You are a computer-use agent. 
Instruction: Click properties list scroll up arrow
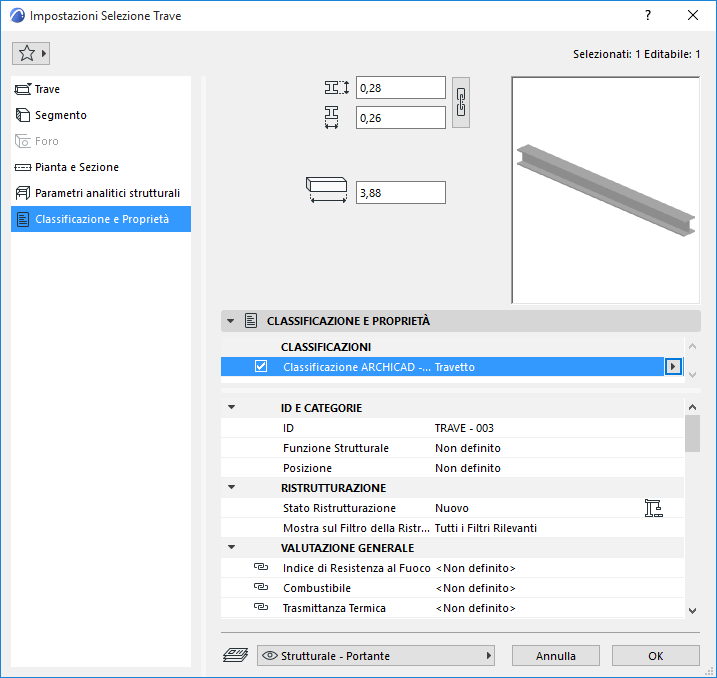[x=692, y=407]
